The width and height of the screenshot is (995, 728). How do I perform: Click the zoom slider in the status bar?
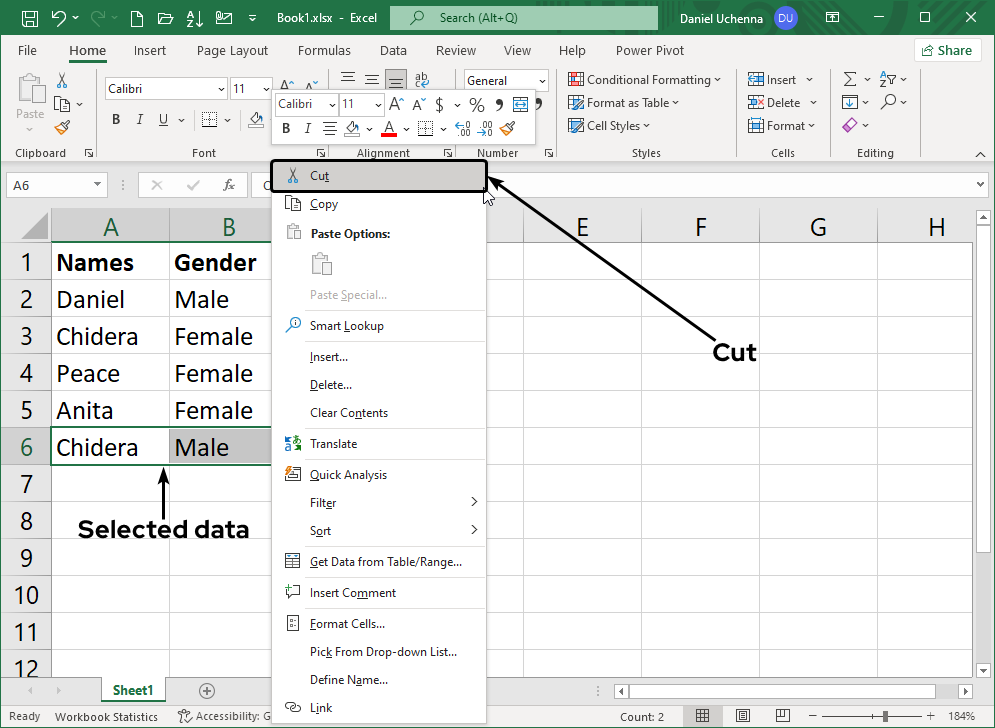click(884, 716)
